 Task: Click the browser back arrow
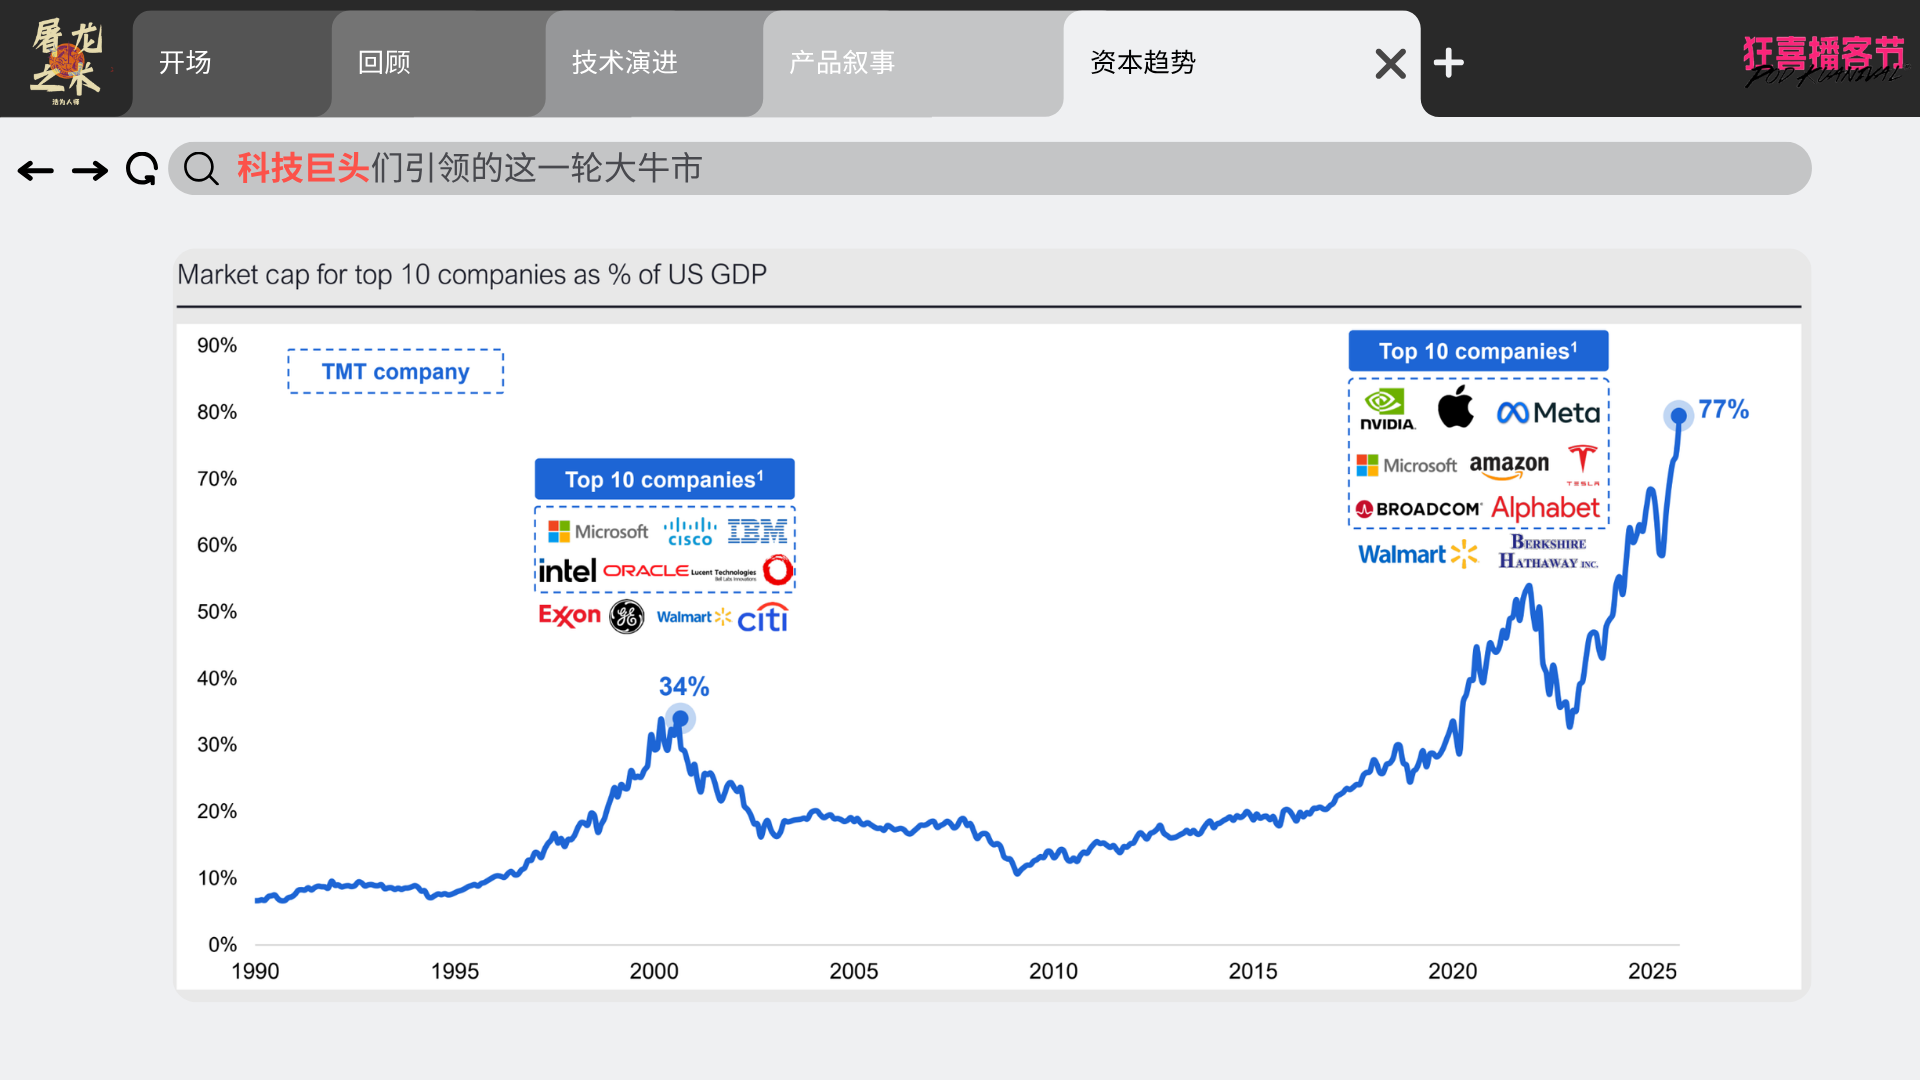point(36,171)
